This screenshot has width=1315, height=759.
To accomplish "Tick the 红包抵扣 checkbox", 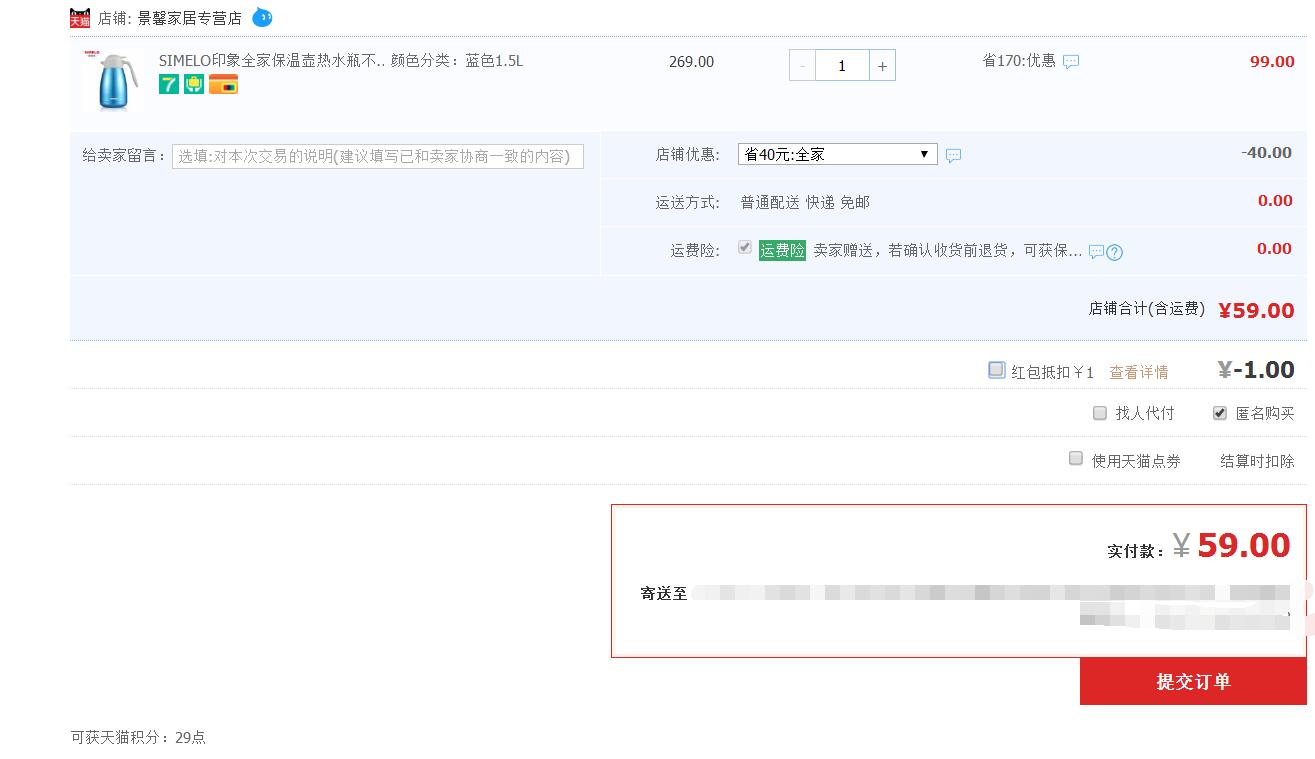I will (996, 370).
